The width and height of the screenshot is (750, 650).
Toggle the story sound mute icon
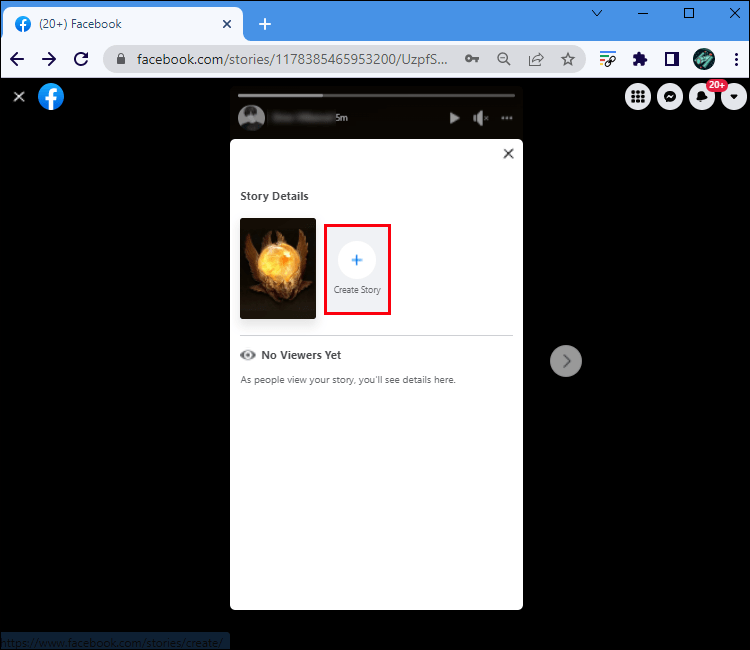(481, 118)
